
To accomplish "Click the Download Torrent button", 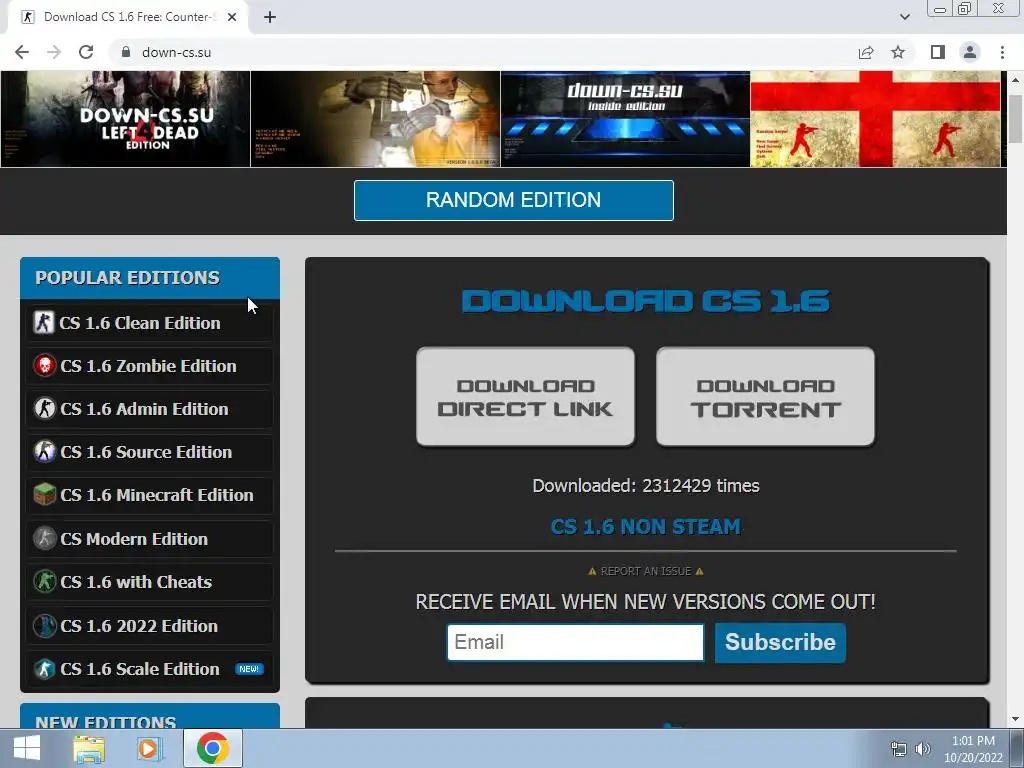I will (765, 397).
